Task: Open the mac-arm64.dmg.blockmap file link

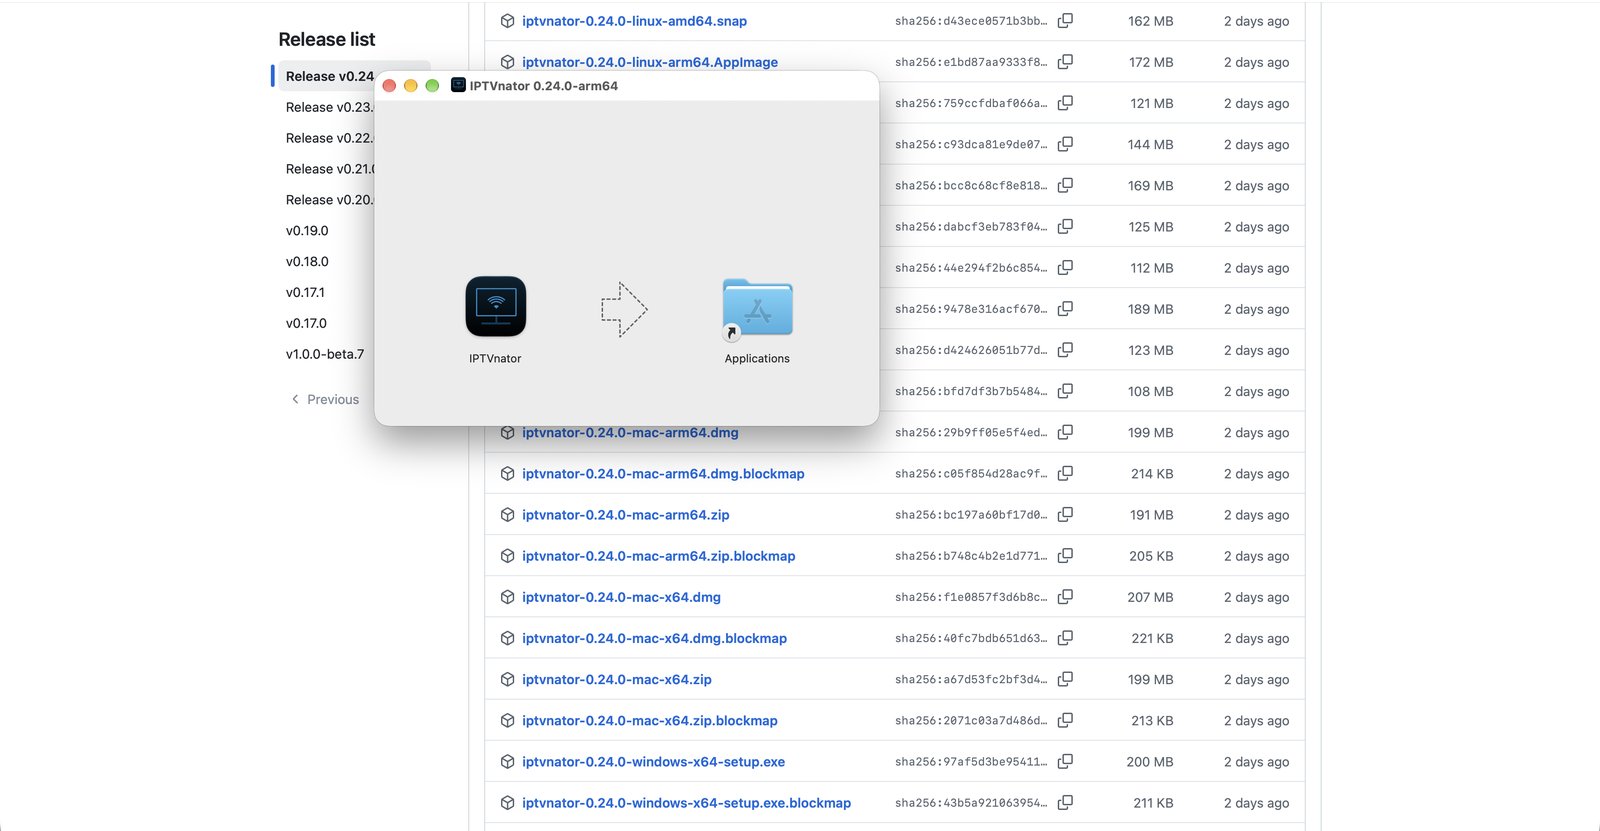Action: 663,474
